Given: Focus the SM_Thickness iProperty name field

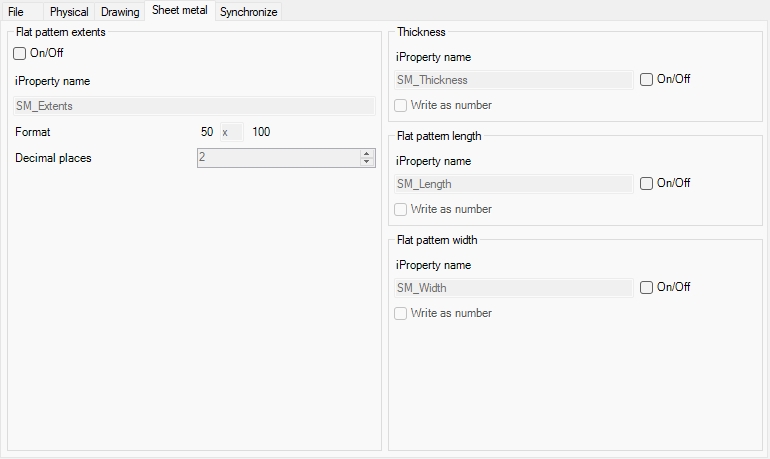Looking at the screenshot, I should click(514, 80).
